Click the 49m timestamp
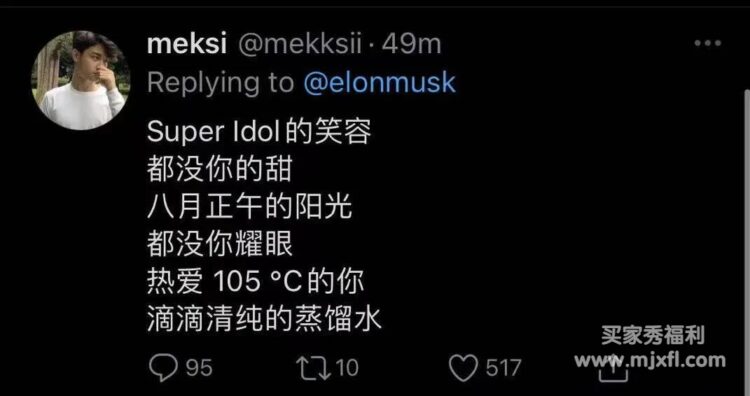The height and width of the screenshot is (396, 750). (411, 44)
